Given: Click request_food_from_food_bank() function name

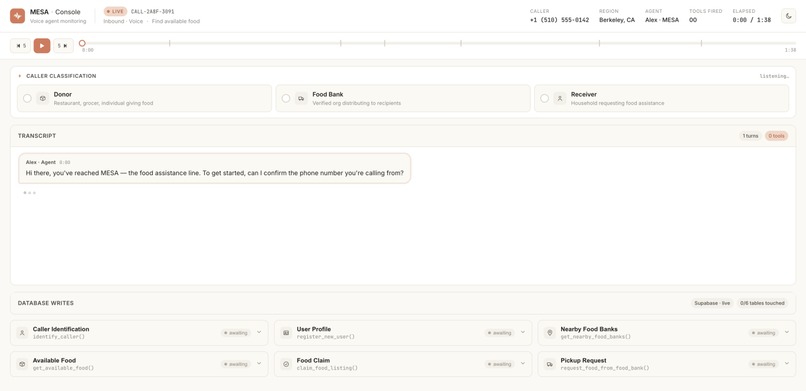Looking at the screenshot, I should [604, 368].
